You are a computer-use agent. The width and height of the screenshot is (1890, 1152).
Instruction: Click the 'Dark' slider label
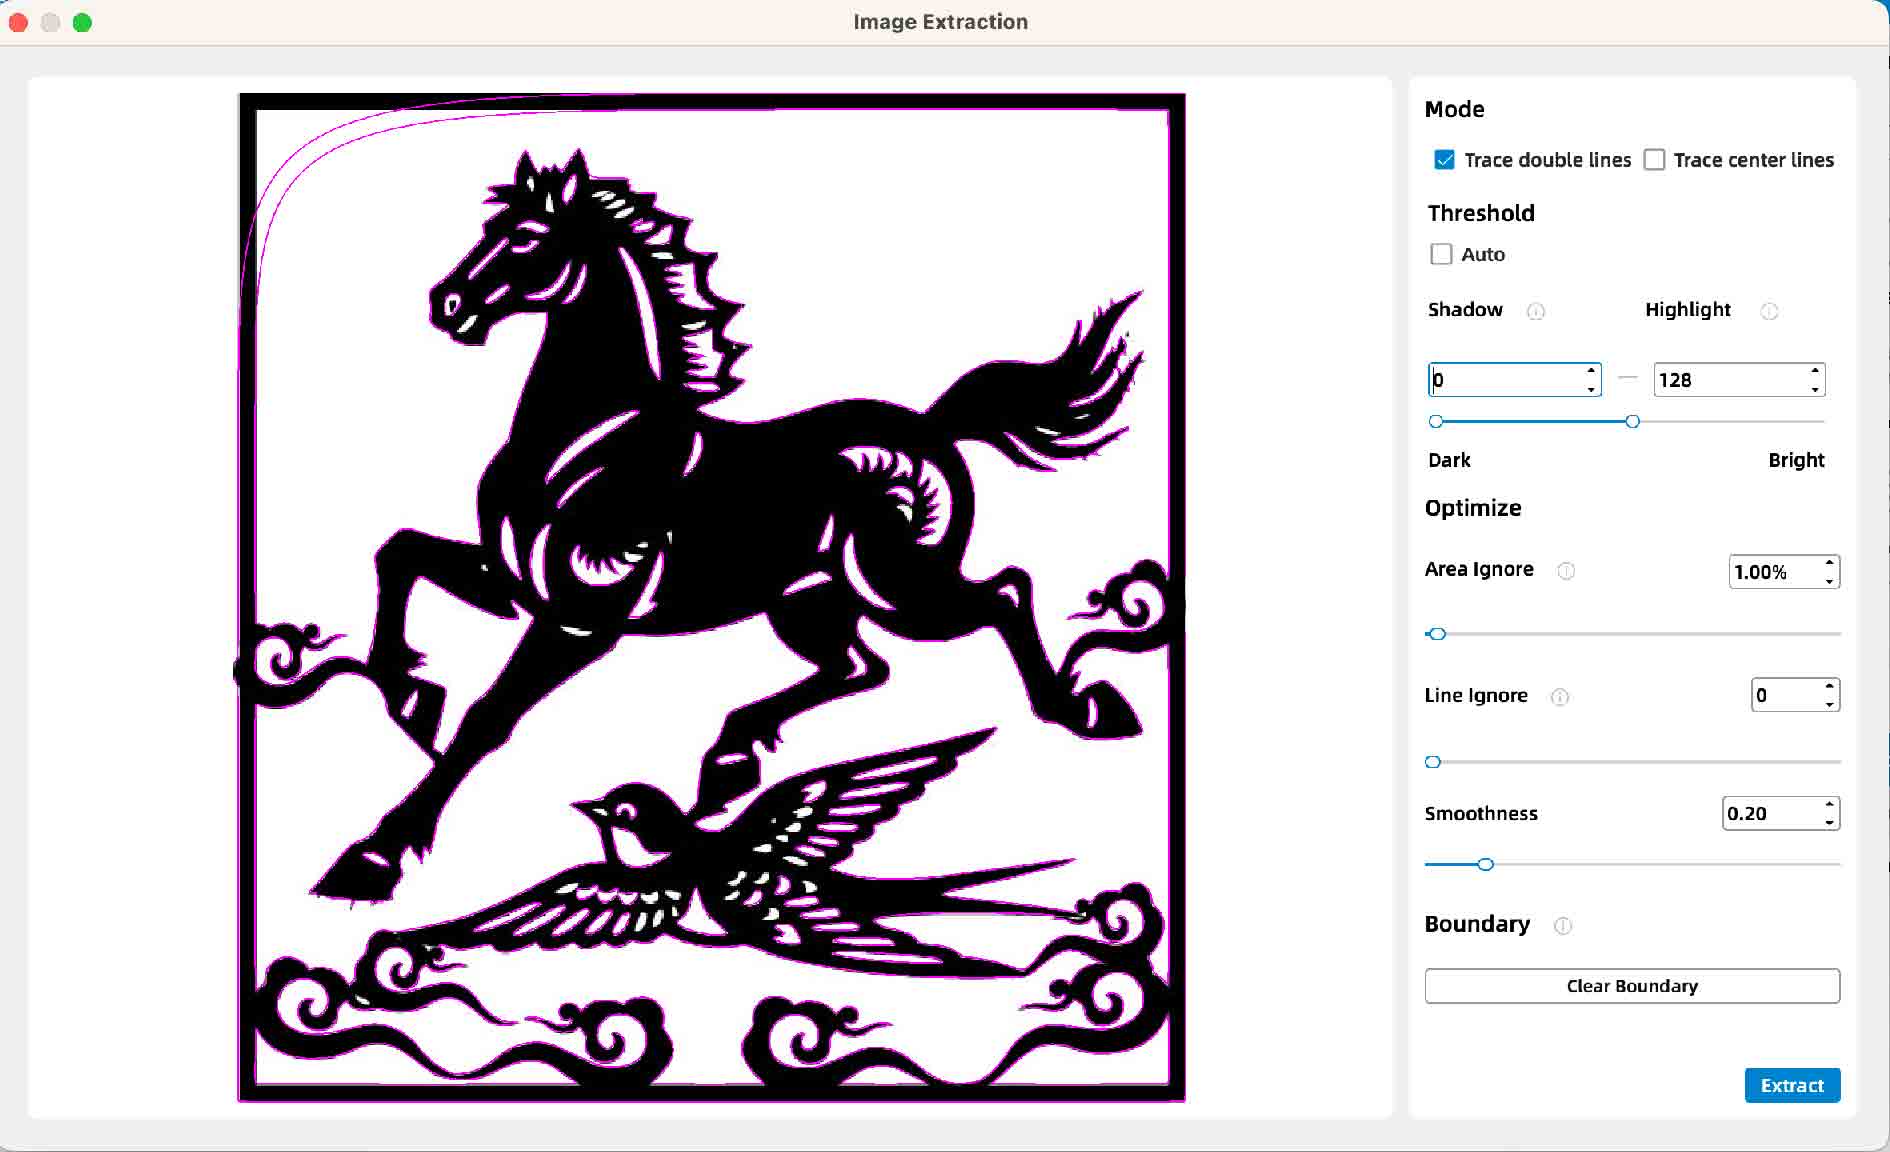pos(1449,460)
